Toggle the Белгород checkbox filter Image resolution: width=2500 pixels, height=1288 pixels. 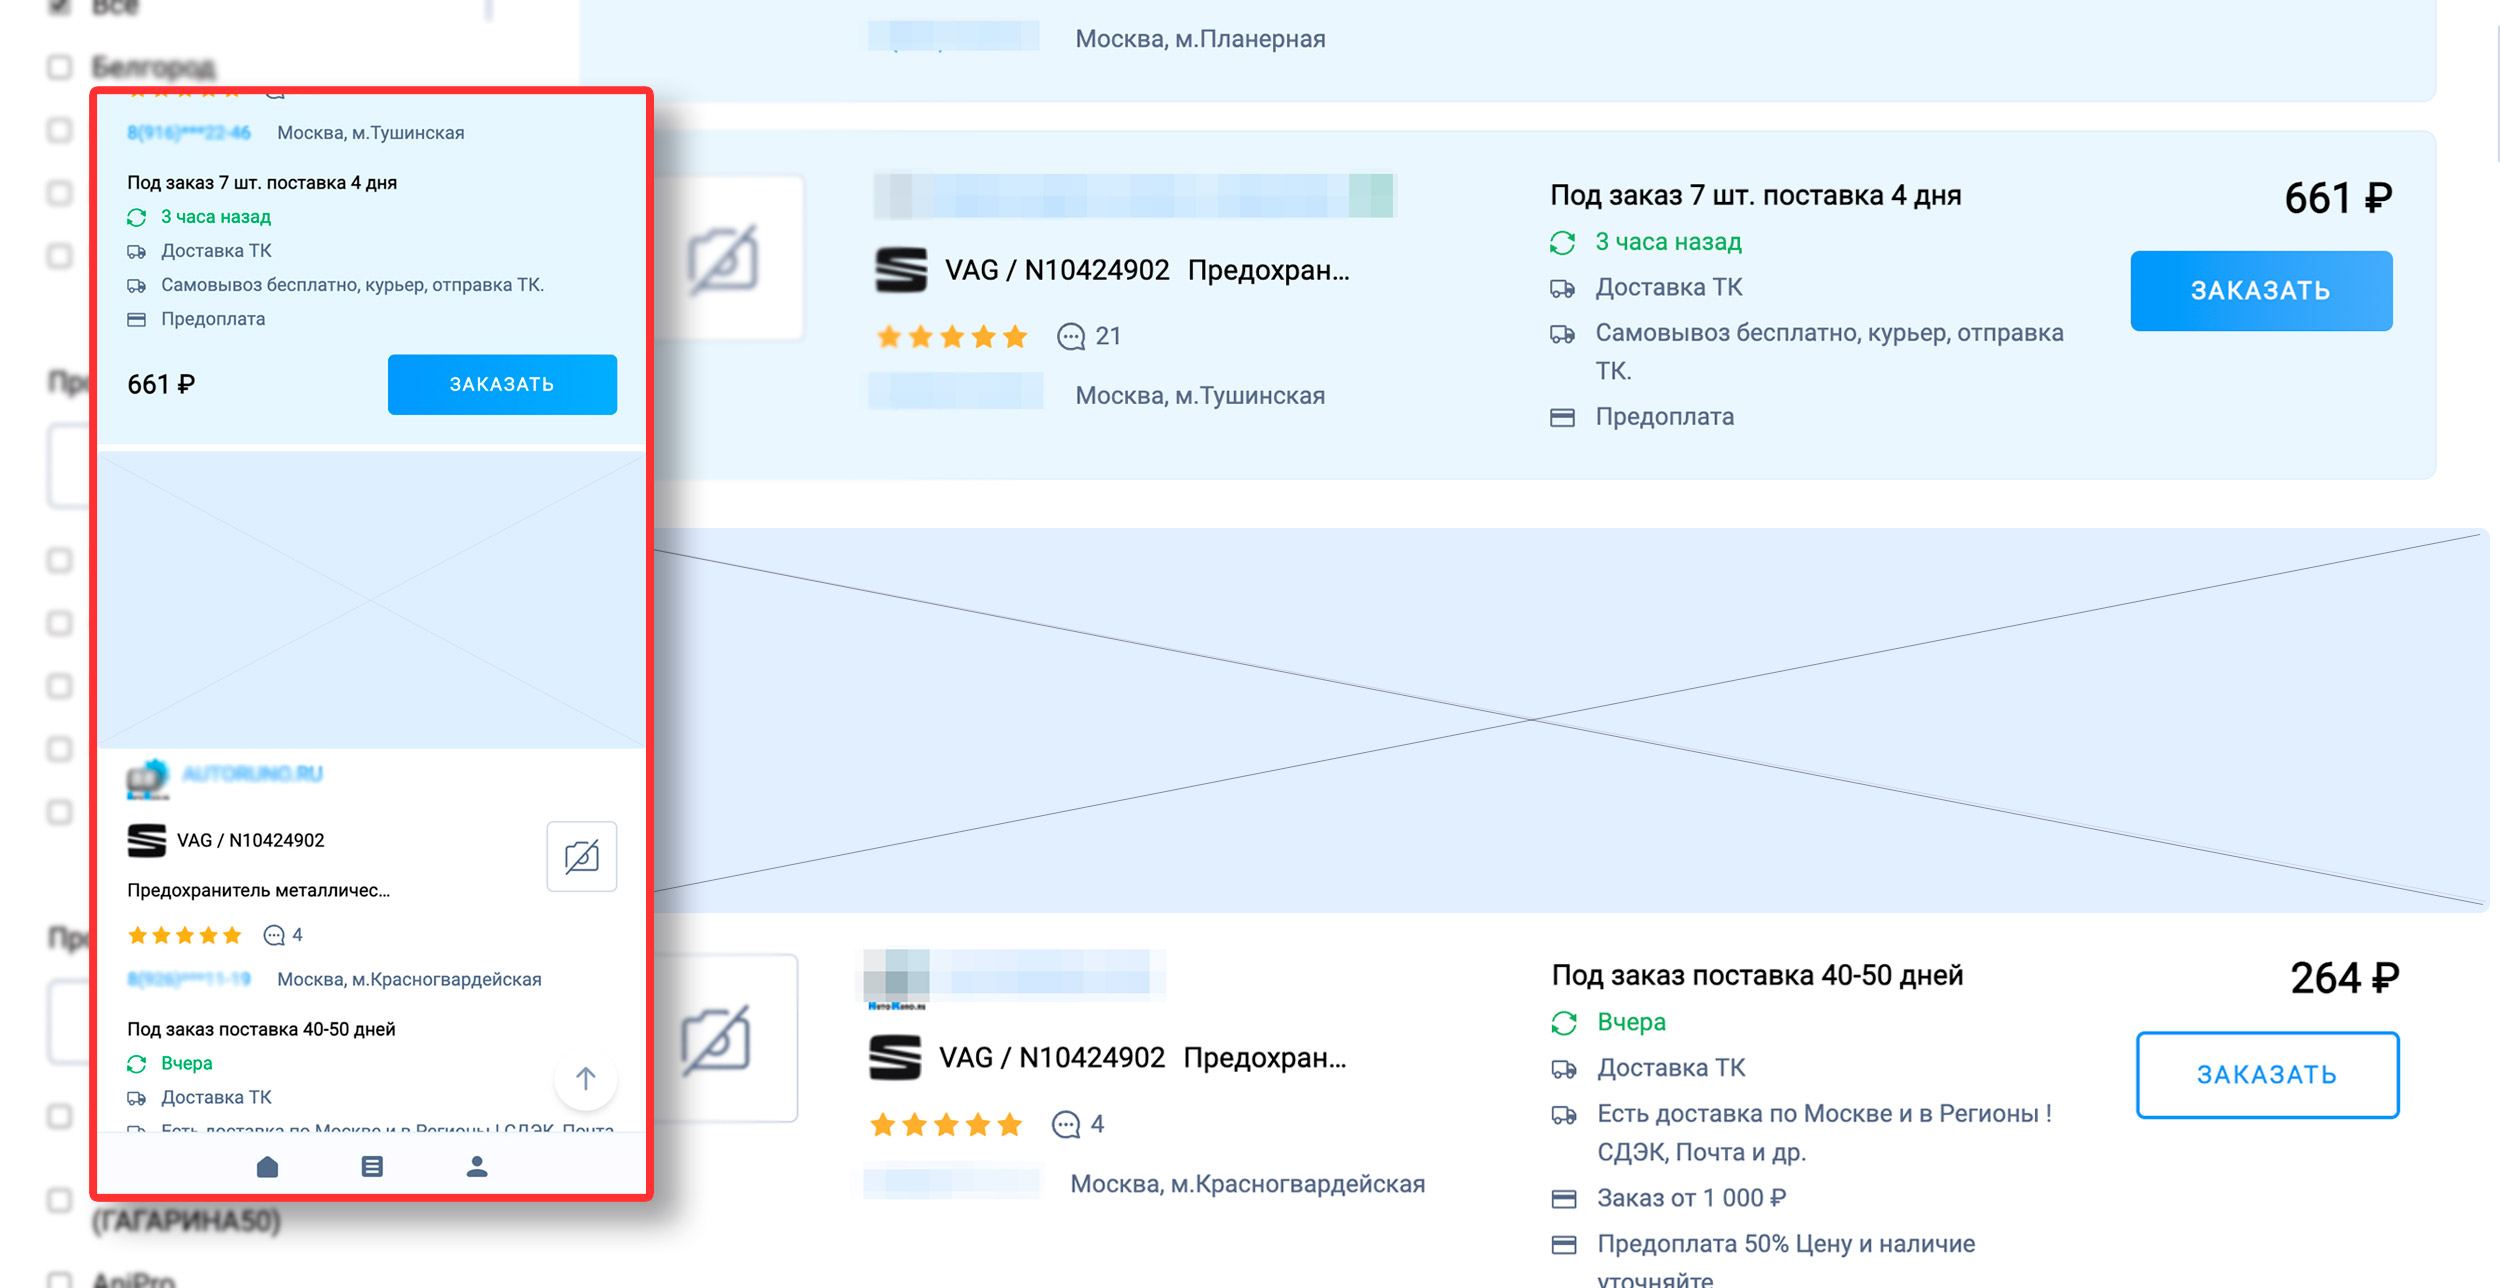point(60,67)
